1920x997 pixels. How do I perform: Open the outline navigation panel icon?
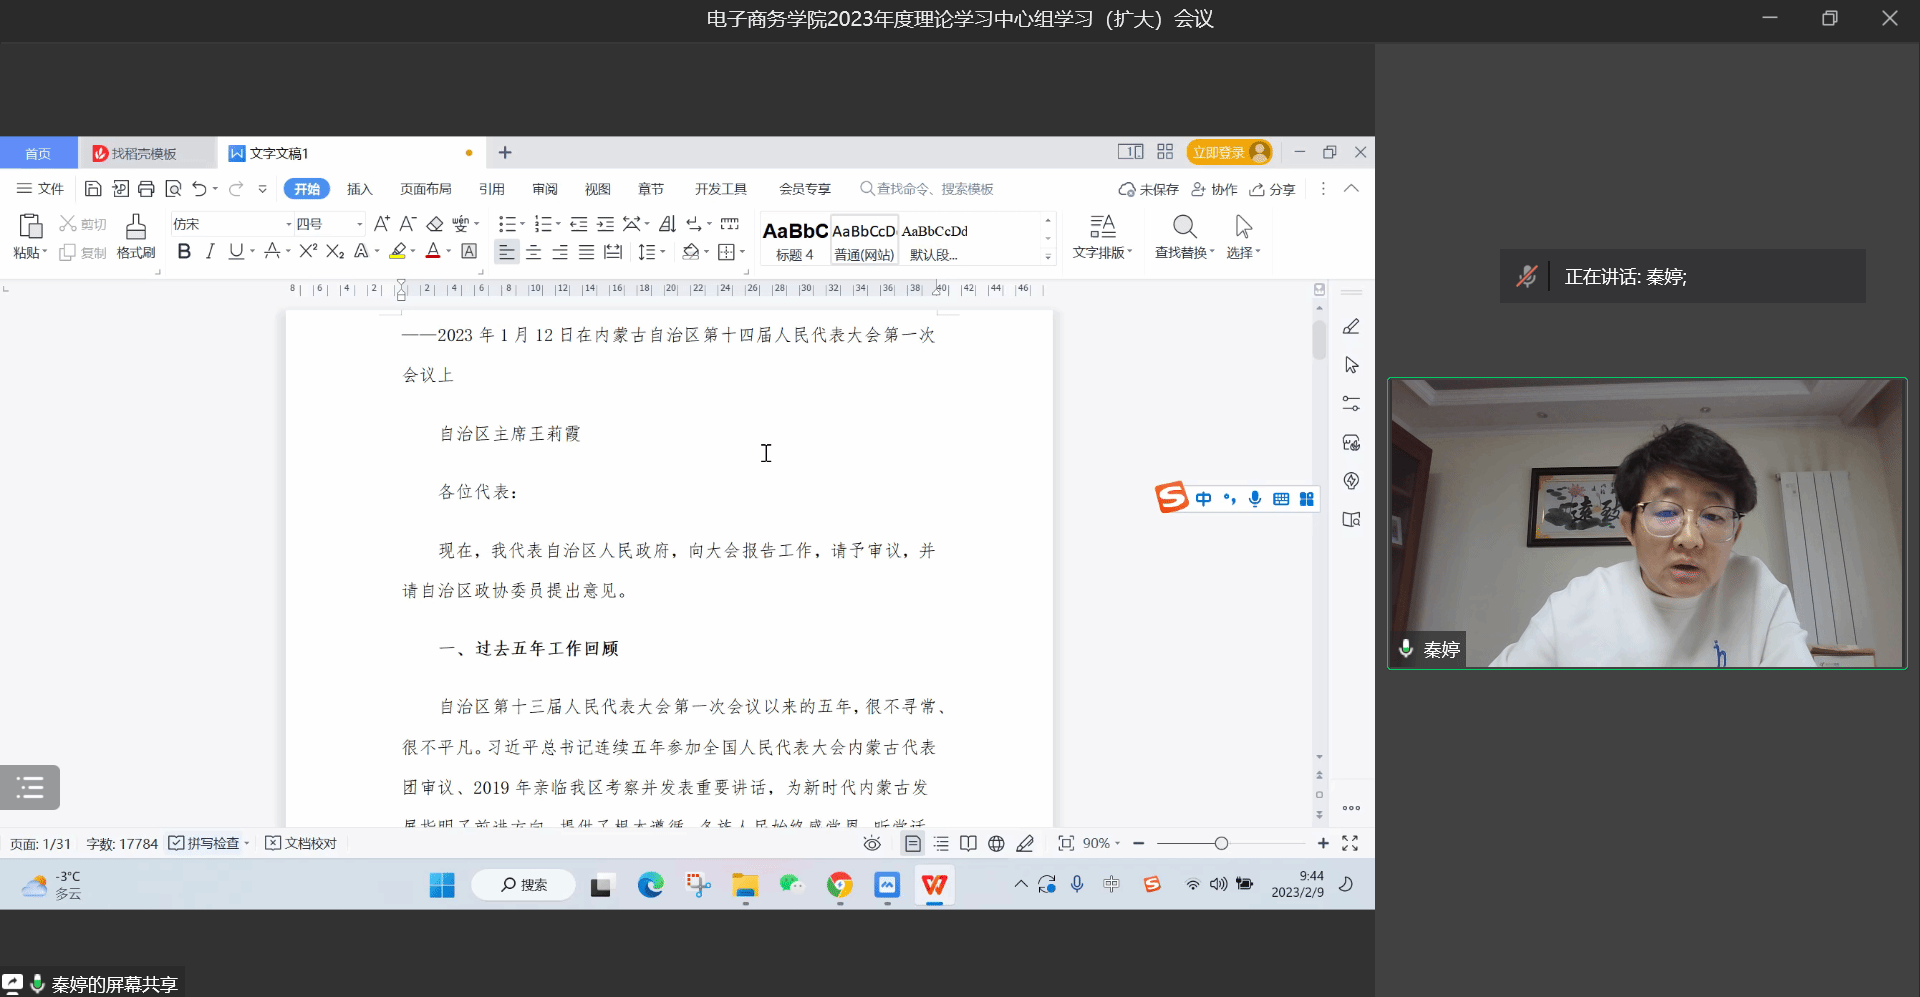(30, 787)
